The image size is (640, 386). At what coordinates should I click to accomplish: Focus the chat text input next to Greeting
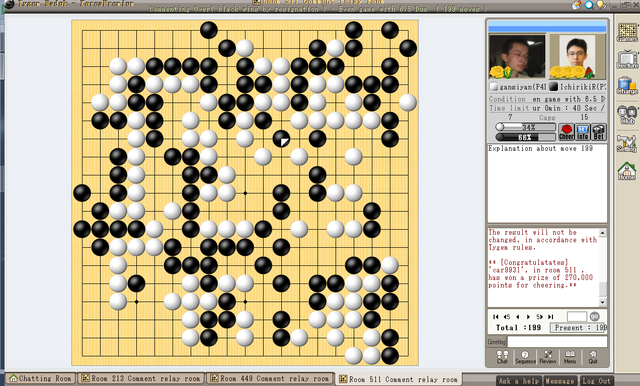pyautogui.click(x=557, y=342)
